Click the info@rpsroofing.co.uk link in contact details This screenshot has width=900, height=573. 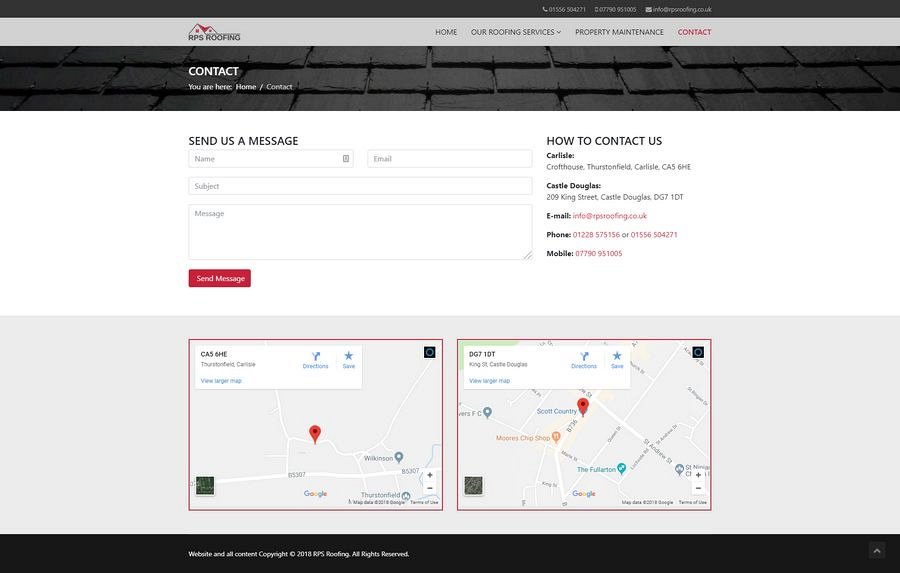(609, 216)
